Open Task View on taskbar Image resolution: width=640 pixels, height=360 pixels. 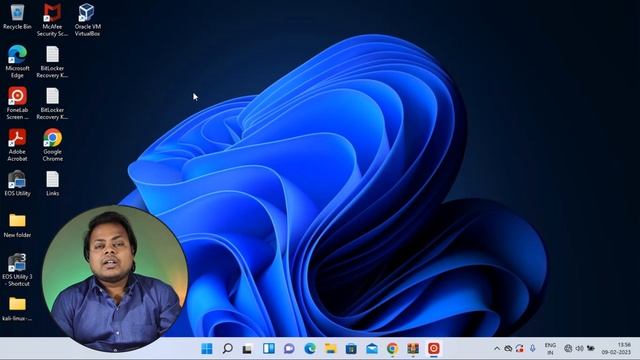point(247,349)
